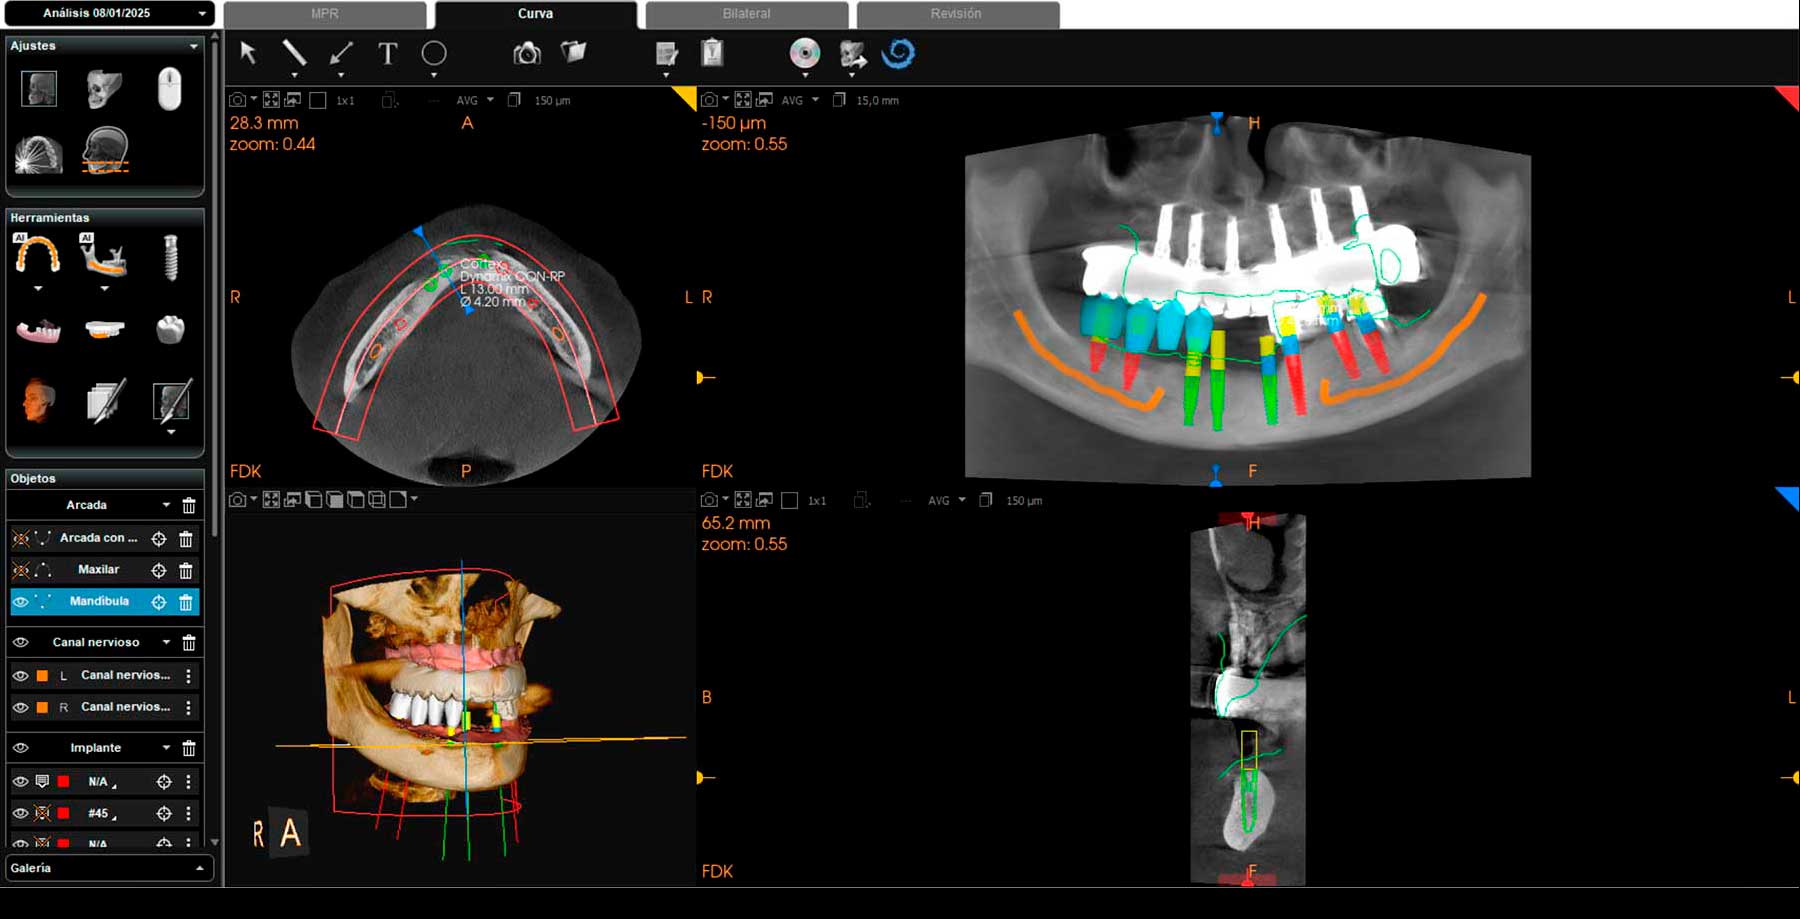
Task: Open the Bilateral tab
Action: (x=746, y=14)
